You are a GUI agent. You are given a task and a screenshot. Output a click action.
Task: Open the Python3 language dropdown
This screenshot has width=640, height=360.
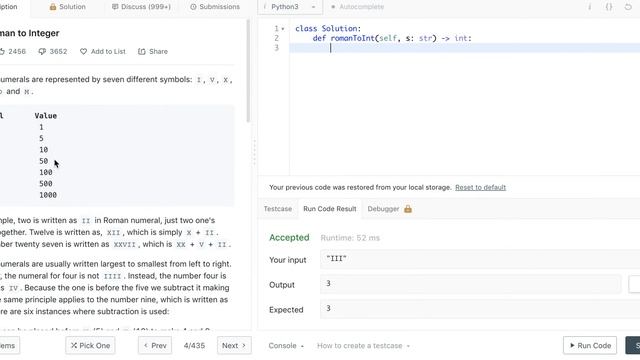(290, 7)
